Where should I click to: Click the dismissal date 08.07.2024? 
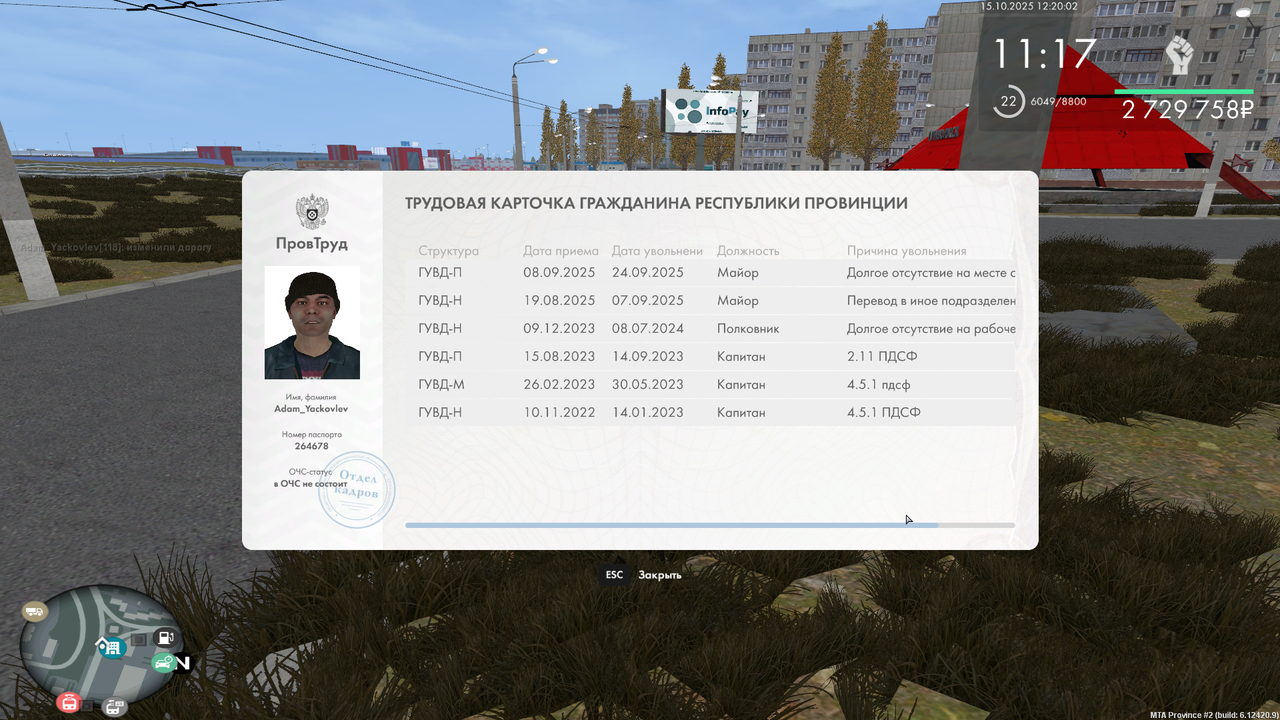coord(648,328)
